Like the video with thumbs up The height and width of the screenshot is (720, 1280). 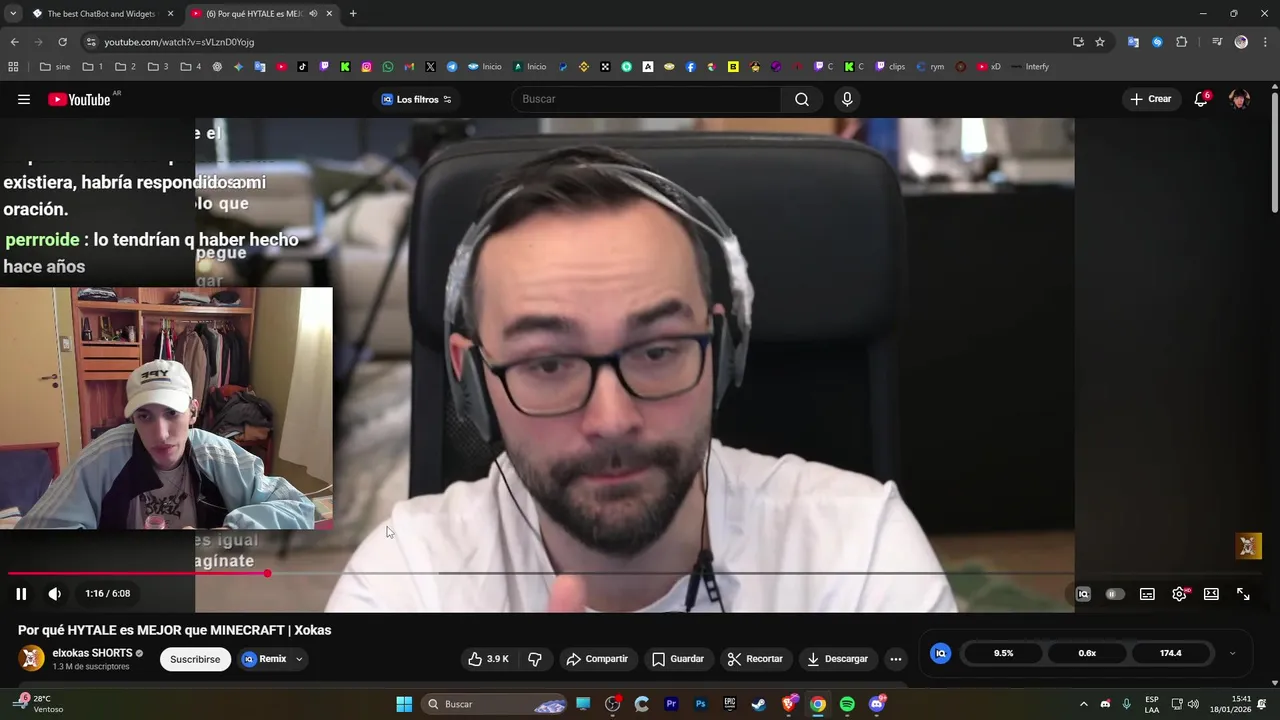tap(488, 659)
